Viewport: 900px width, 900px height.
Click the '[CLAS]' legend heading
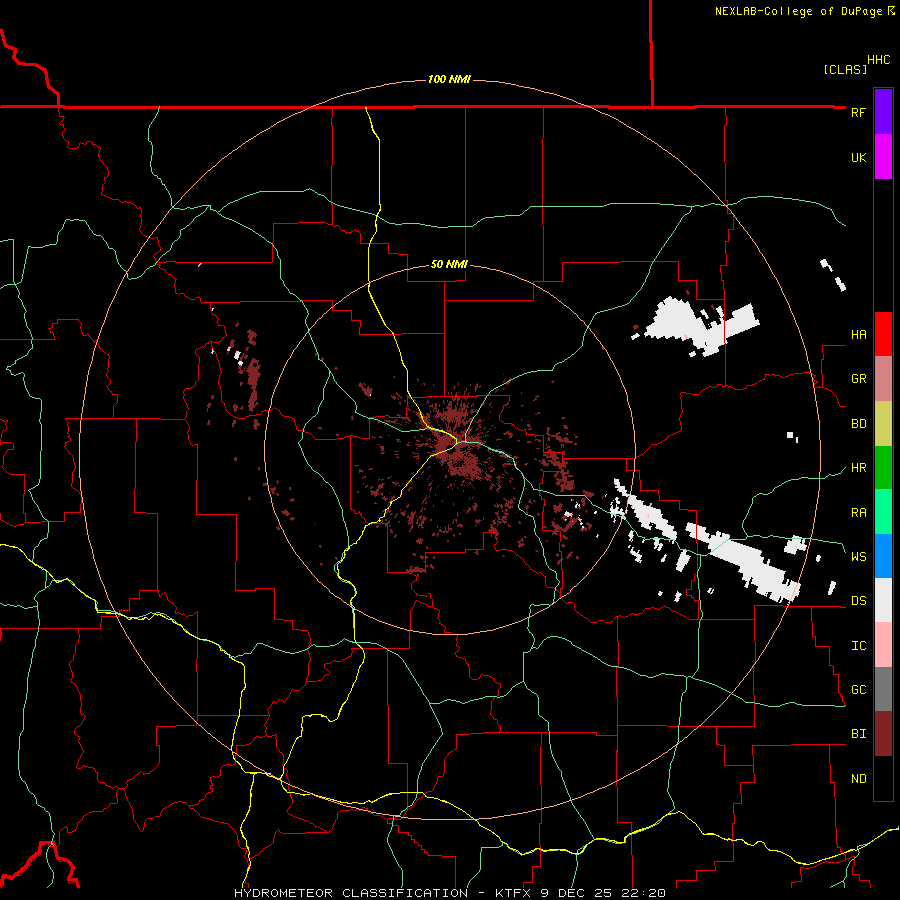tap(845, 69)
